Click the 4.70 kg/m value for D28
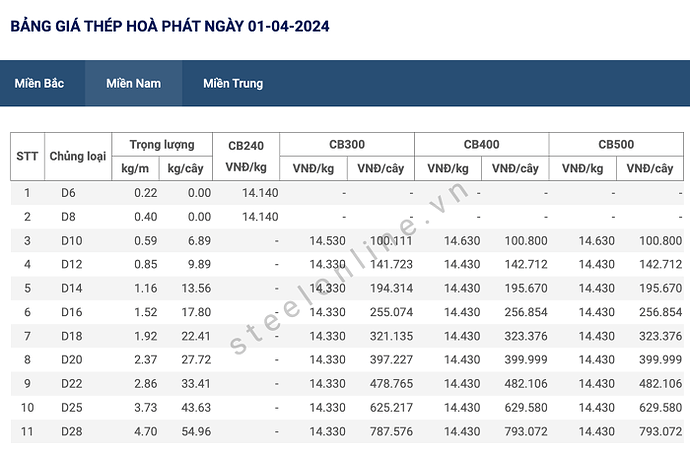This screenshot has height=453, width=690. click(x=146, y=431)
